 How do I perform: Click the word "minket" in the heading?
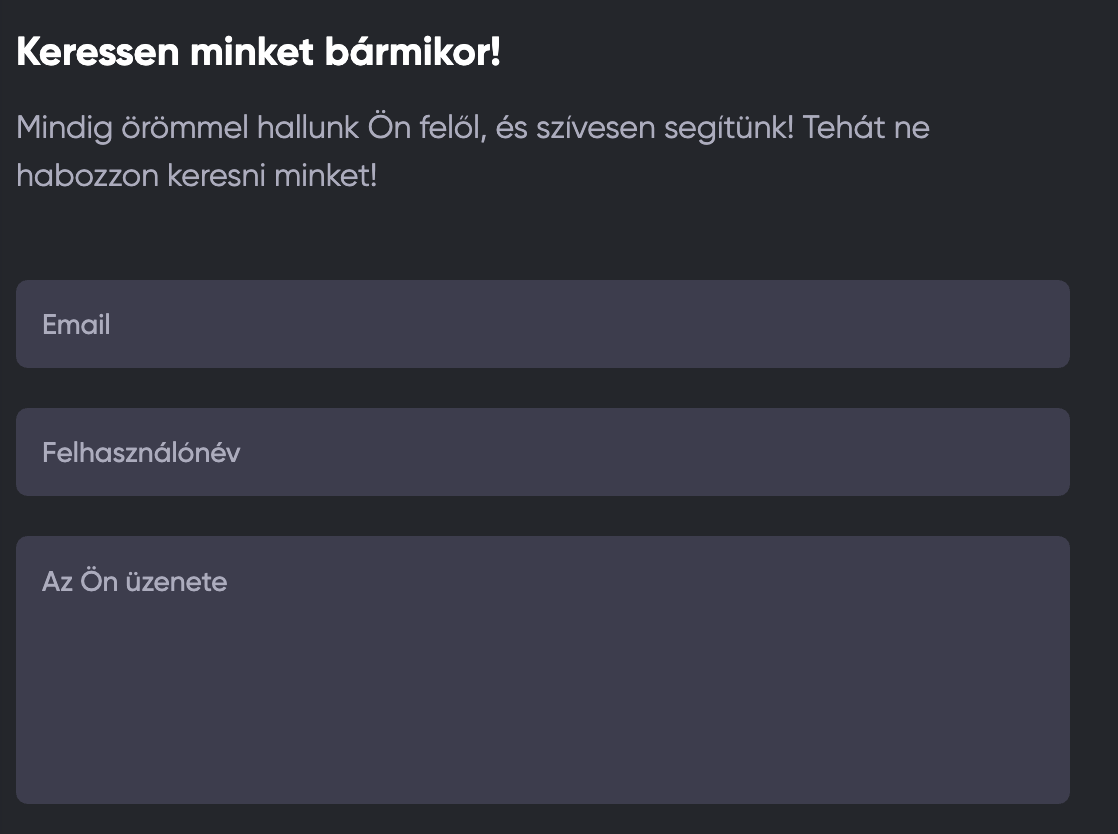click(x=251, y=52)
